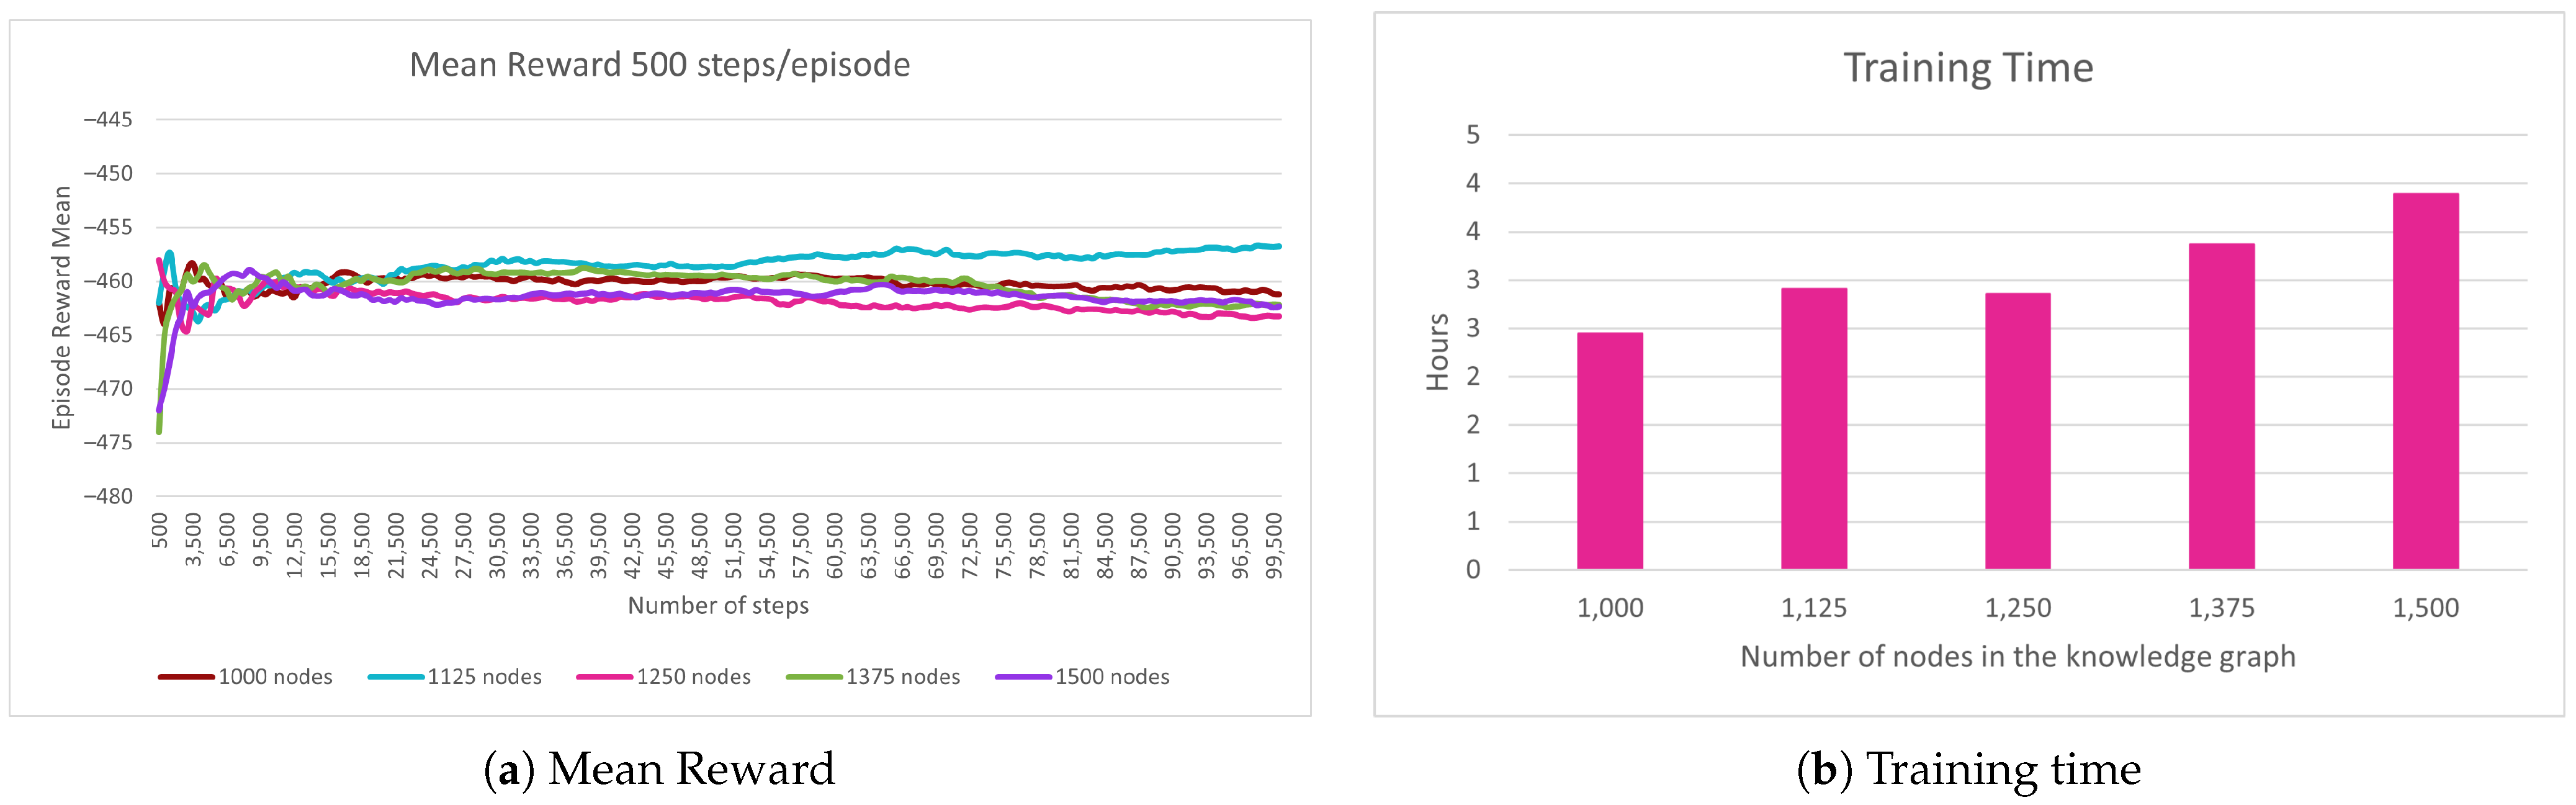Select the tallest 1,500 nodes bar
Viewport: 2576px width, 805px height.
coord(2426,381)
